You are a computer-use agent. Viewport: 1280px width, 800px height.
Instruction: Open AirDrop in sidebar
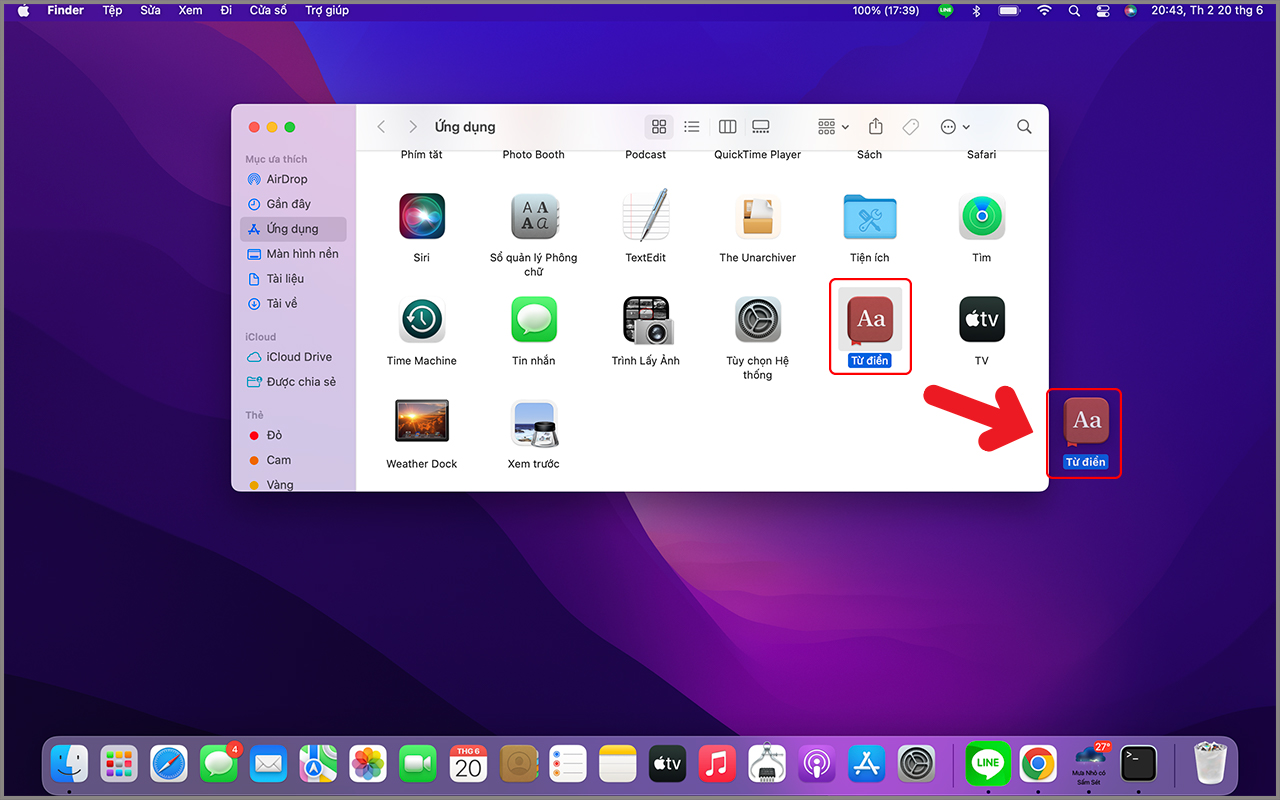tap(293, 179)
